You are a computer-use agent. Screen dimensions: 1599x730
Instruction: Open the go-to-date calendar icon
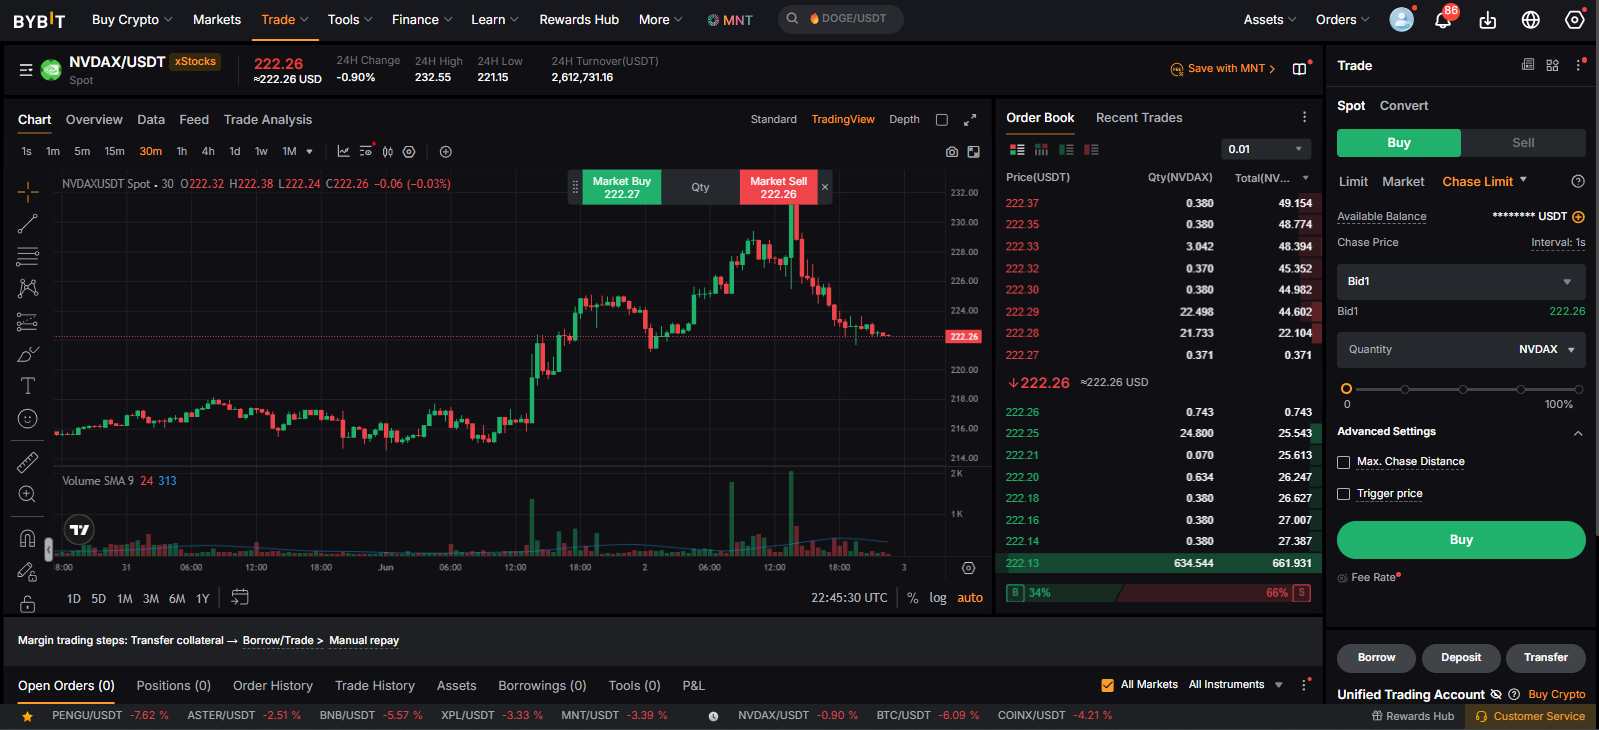point(240,597)
